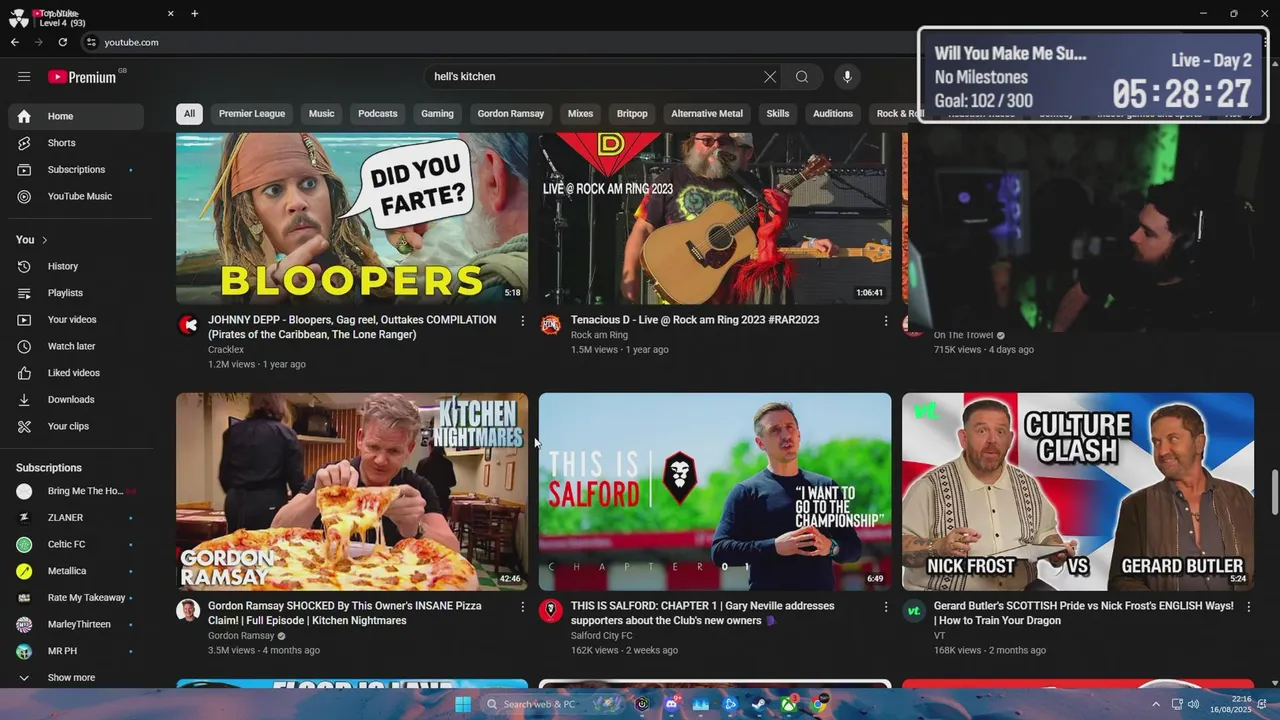Open Your clips in the sidebar

(76, 426)
